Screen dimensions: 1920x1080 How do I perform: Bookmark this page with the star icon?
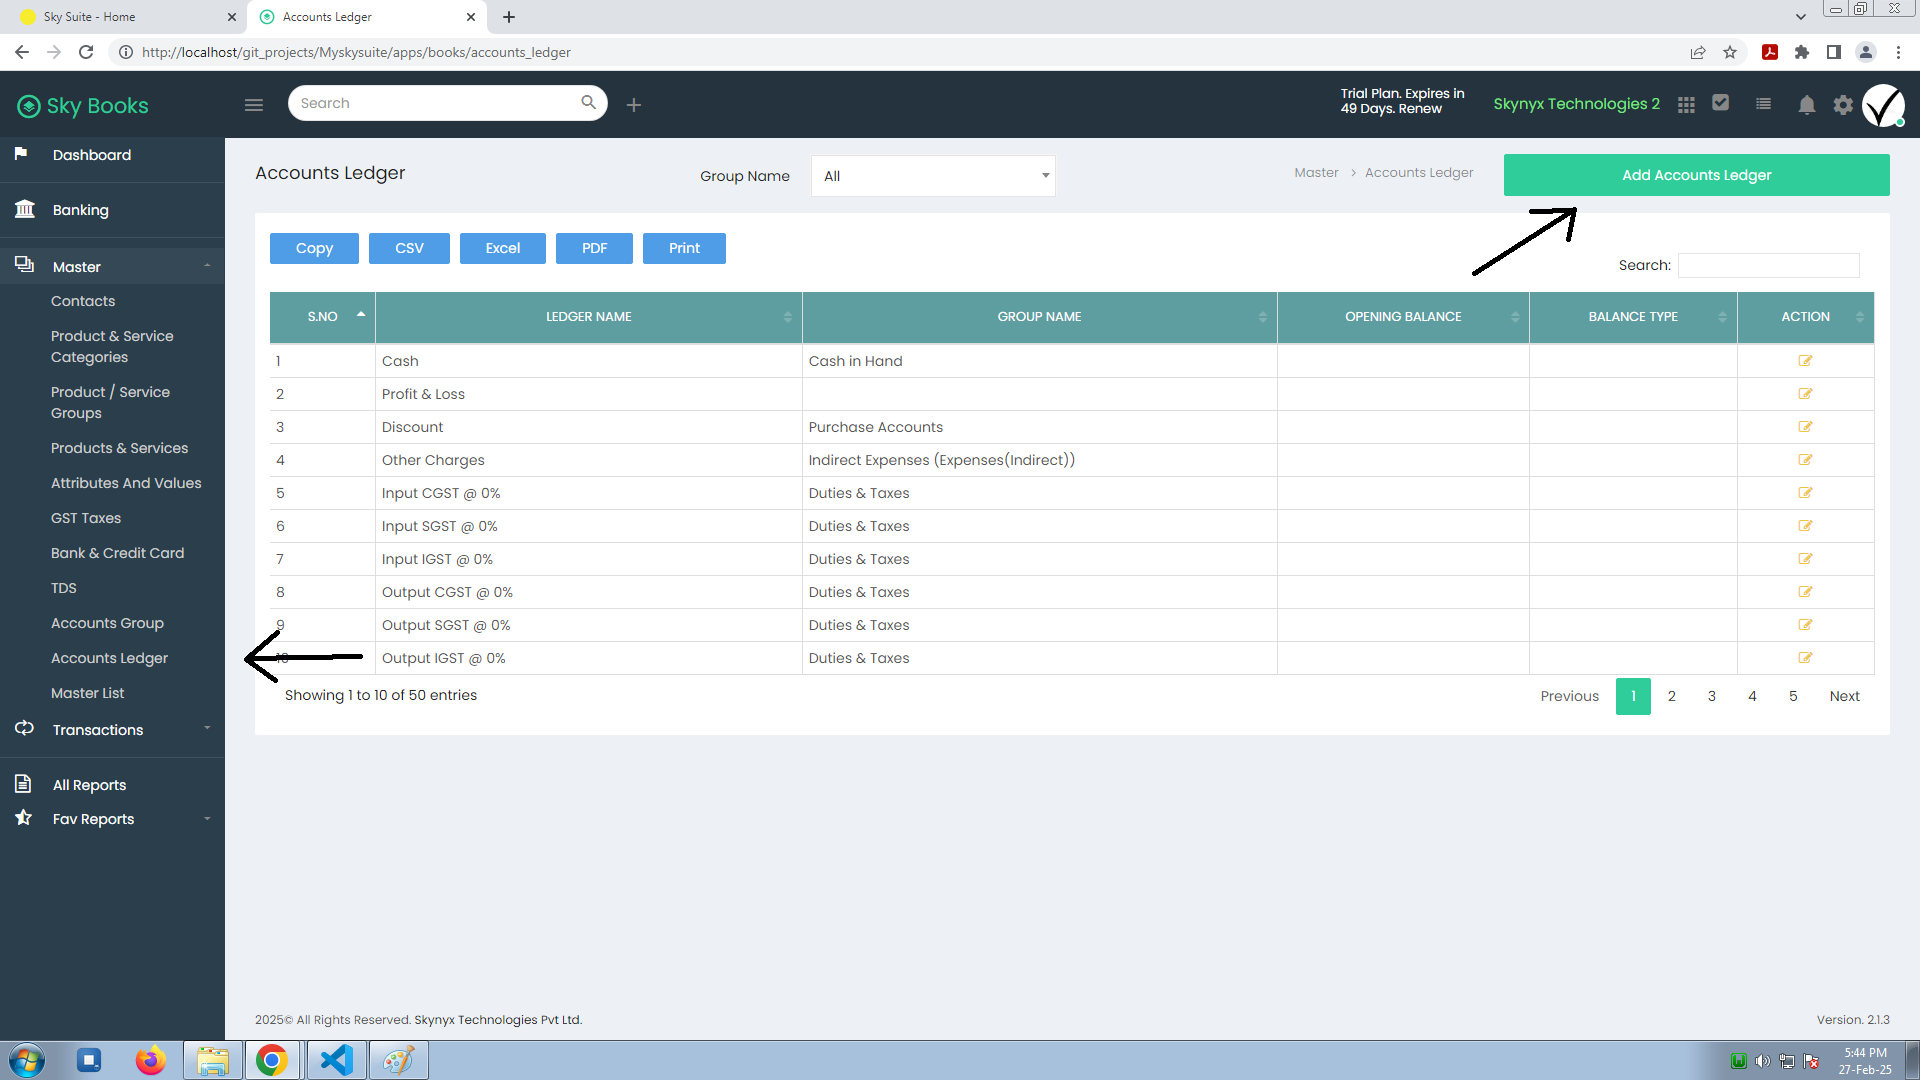tap(1730, 52)
